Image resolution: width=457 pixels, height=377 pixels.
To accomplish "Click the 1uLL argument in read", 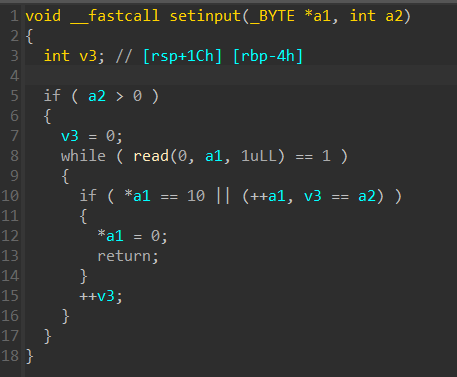I will click(259, 156).
